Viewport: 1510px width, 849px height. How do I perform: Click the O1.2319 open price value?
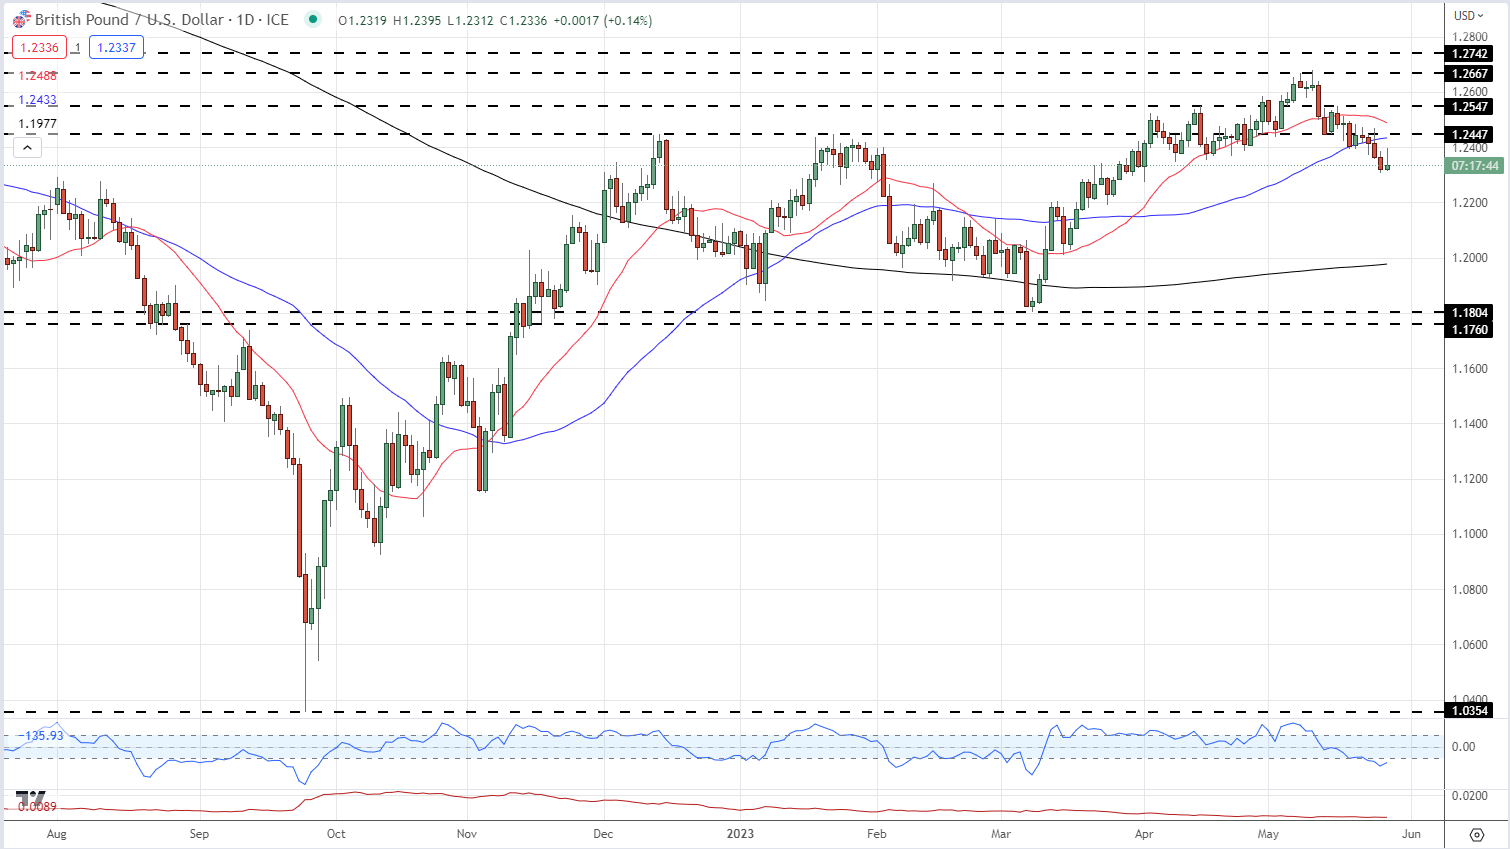pos(362,20)
